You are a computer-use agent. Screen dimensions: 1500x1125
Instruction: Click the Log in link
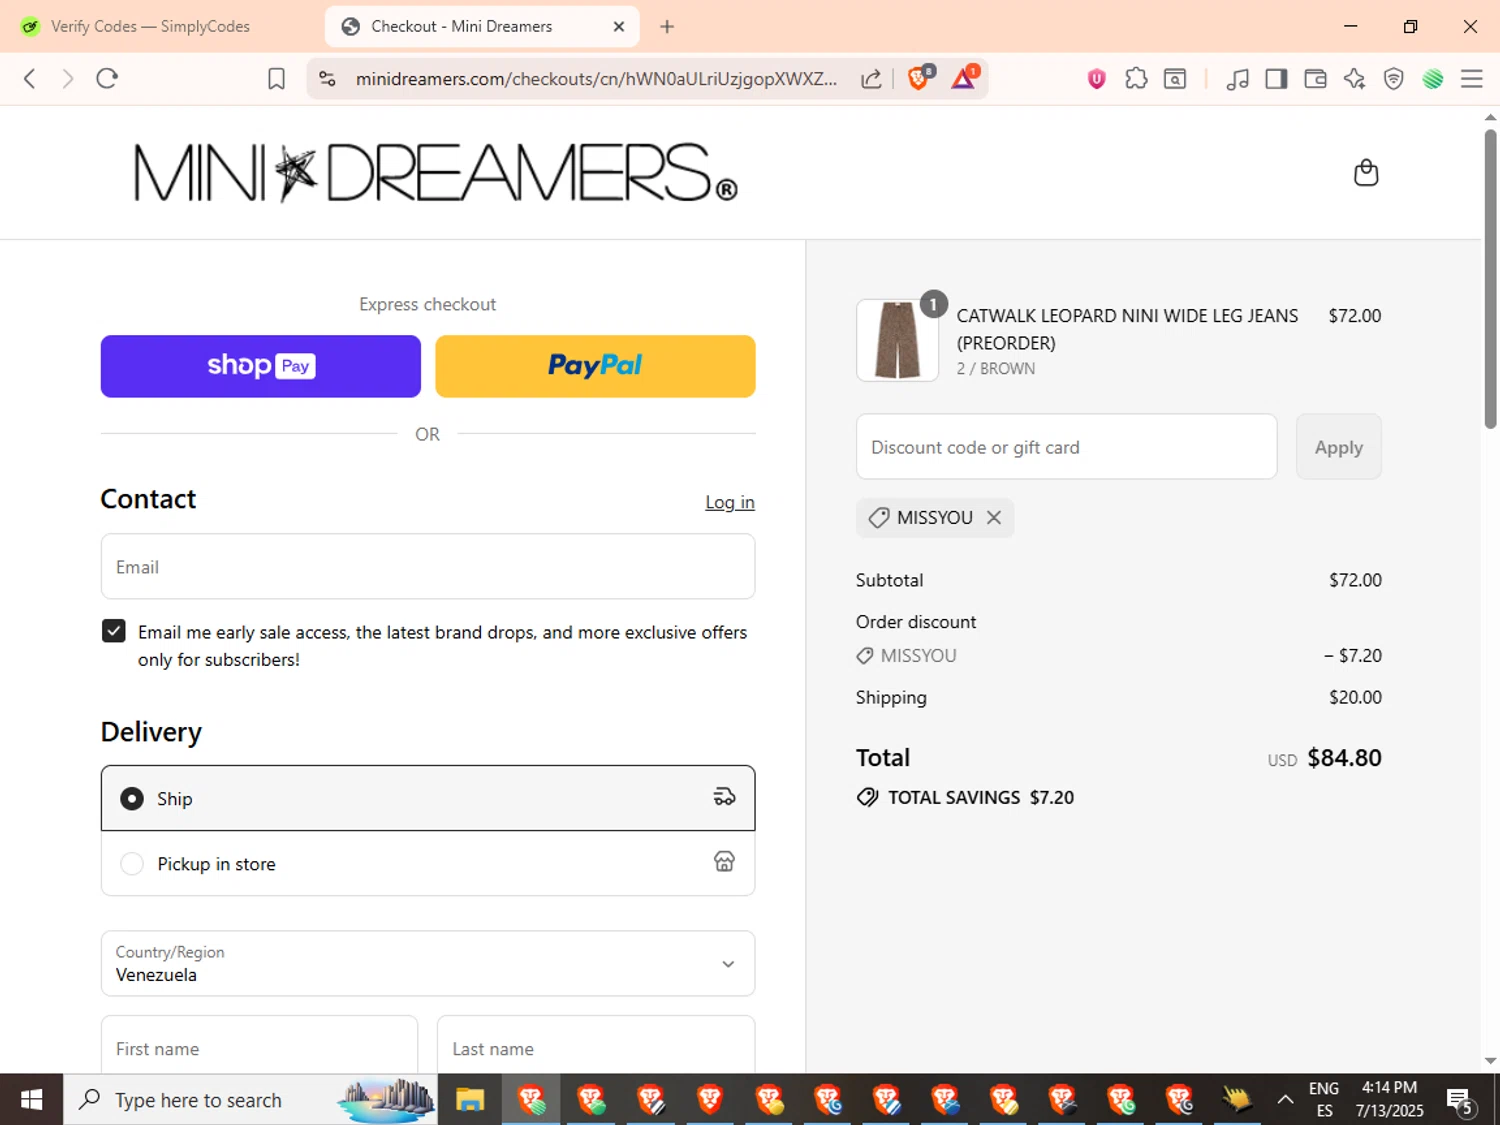[730, 502]
